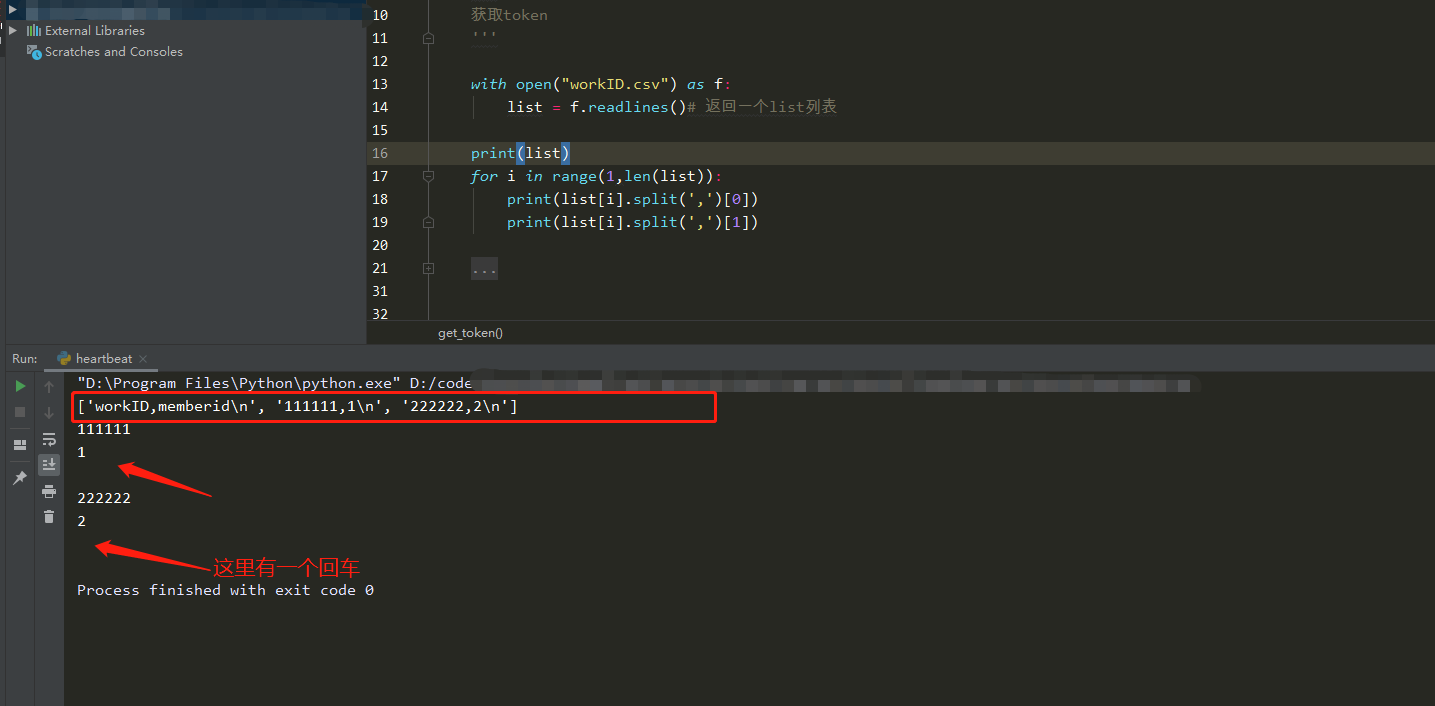
Task: Click the 'Run:' panel label
Action: (x=25, y=359)
